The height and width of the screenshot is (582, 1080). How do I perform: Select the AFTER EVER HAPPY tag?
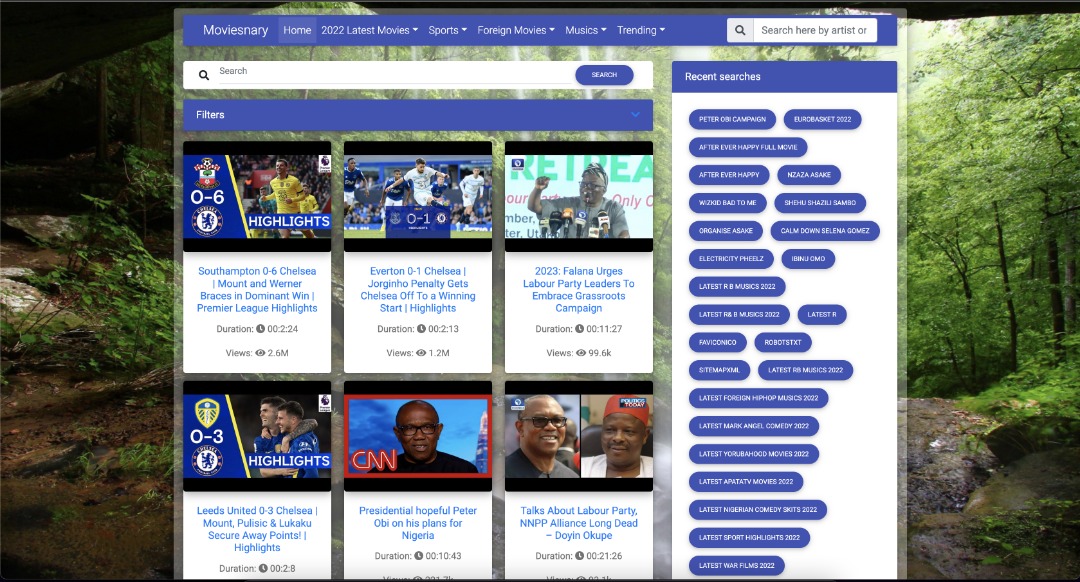729,175
